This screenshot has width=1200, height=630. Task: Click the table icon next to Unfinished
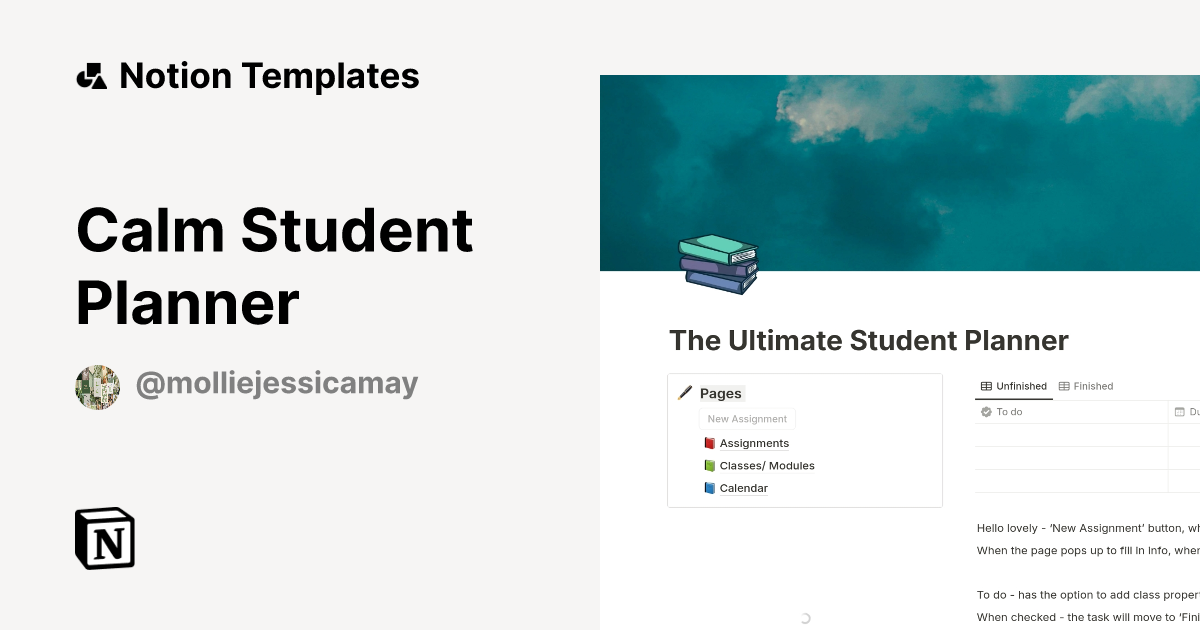click(986, 386)
